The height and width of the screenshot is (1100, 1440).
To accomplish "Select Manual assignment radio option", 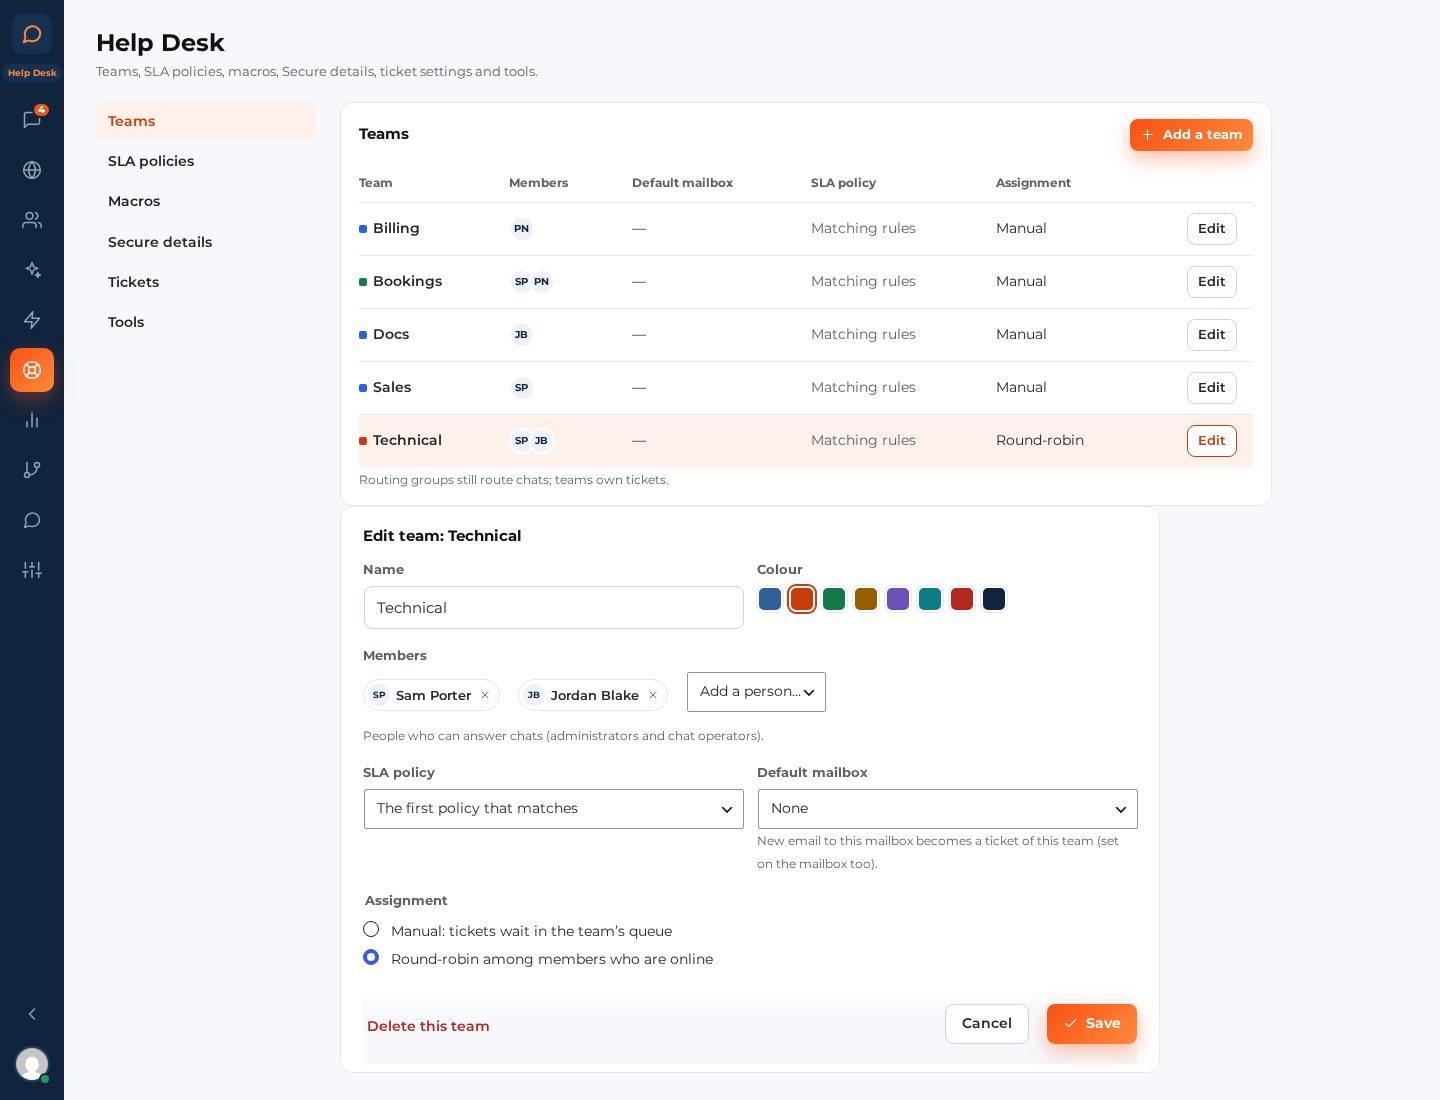I will [x=371, y=929].
